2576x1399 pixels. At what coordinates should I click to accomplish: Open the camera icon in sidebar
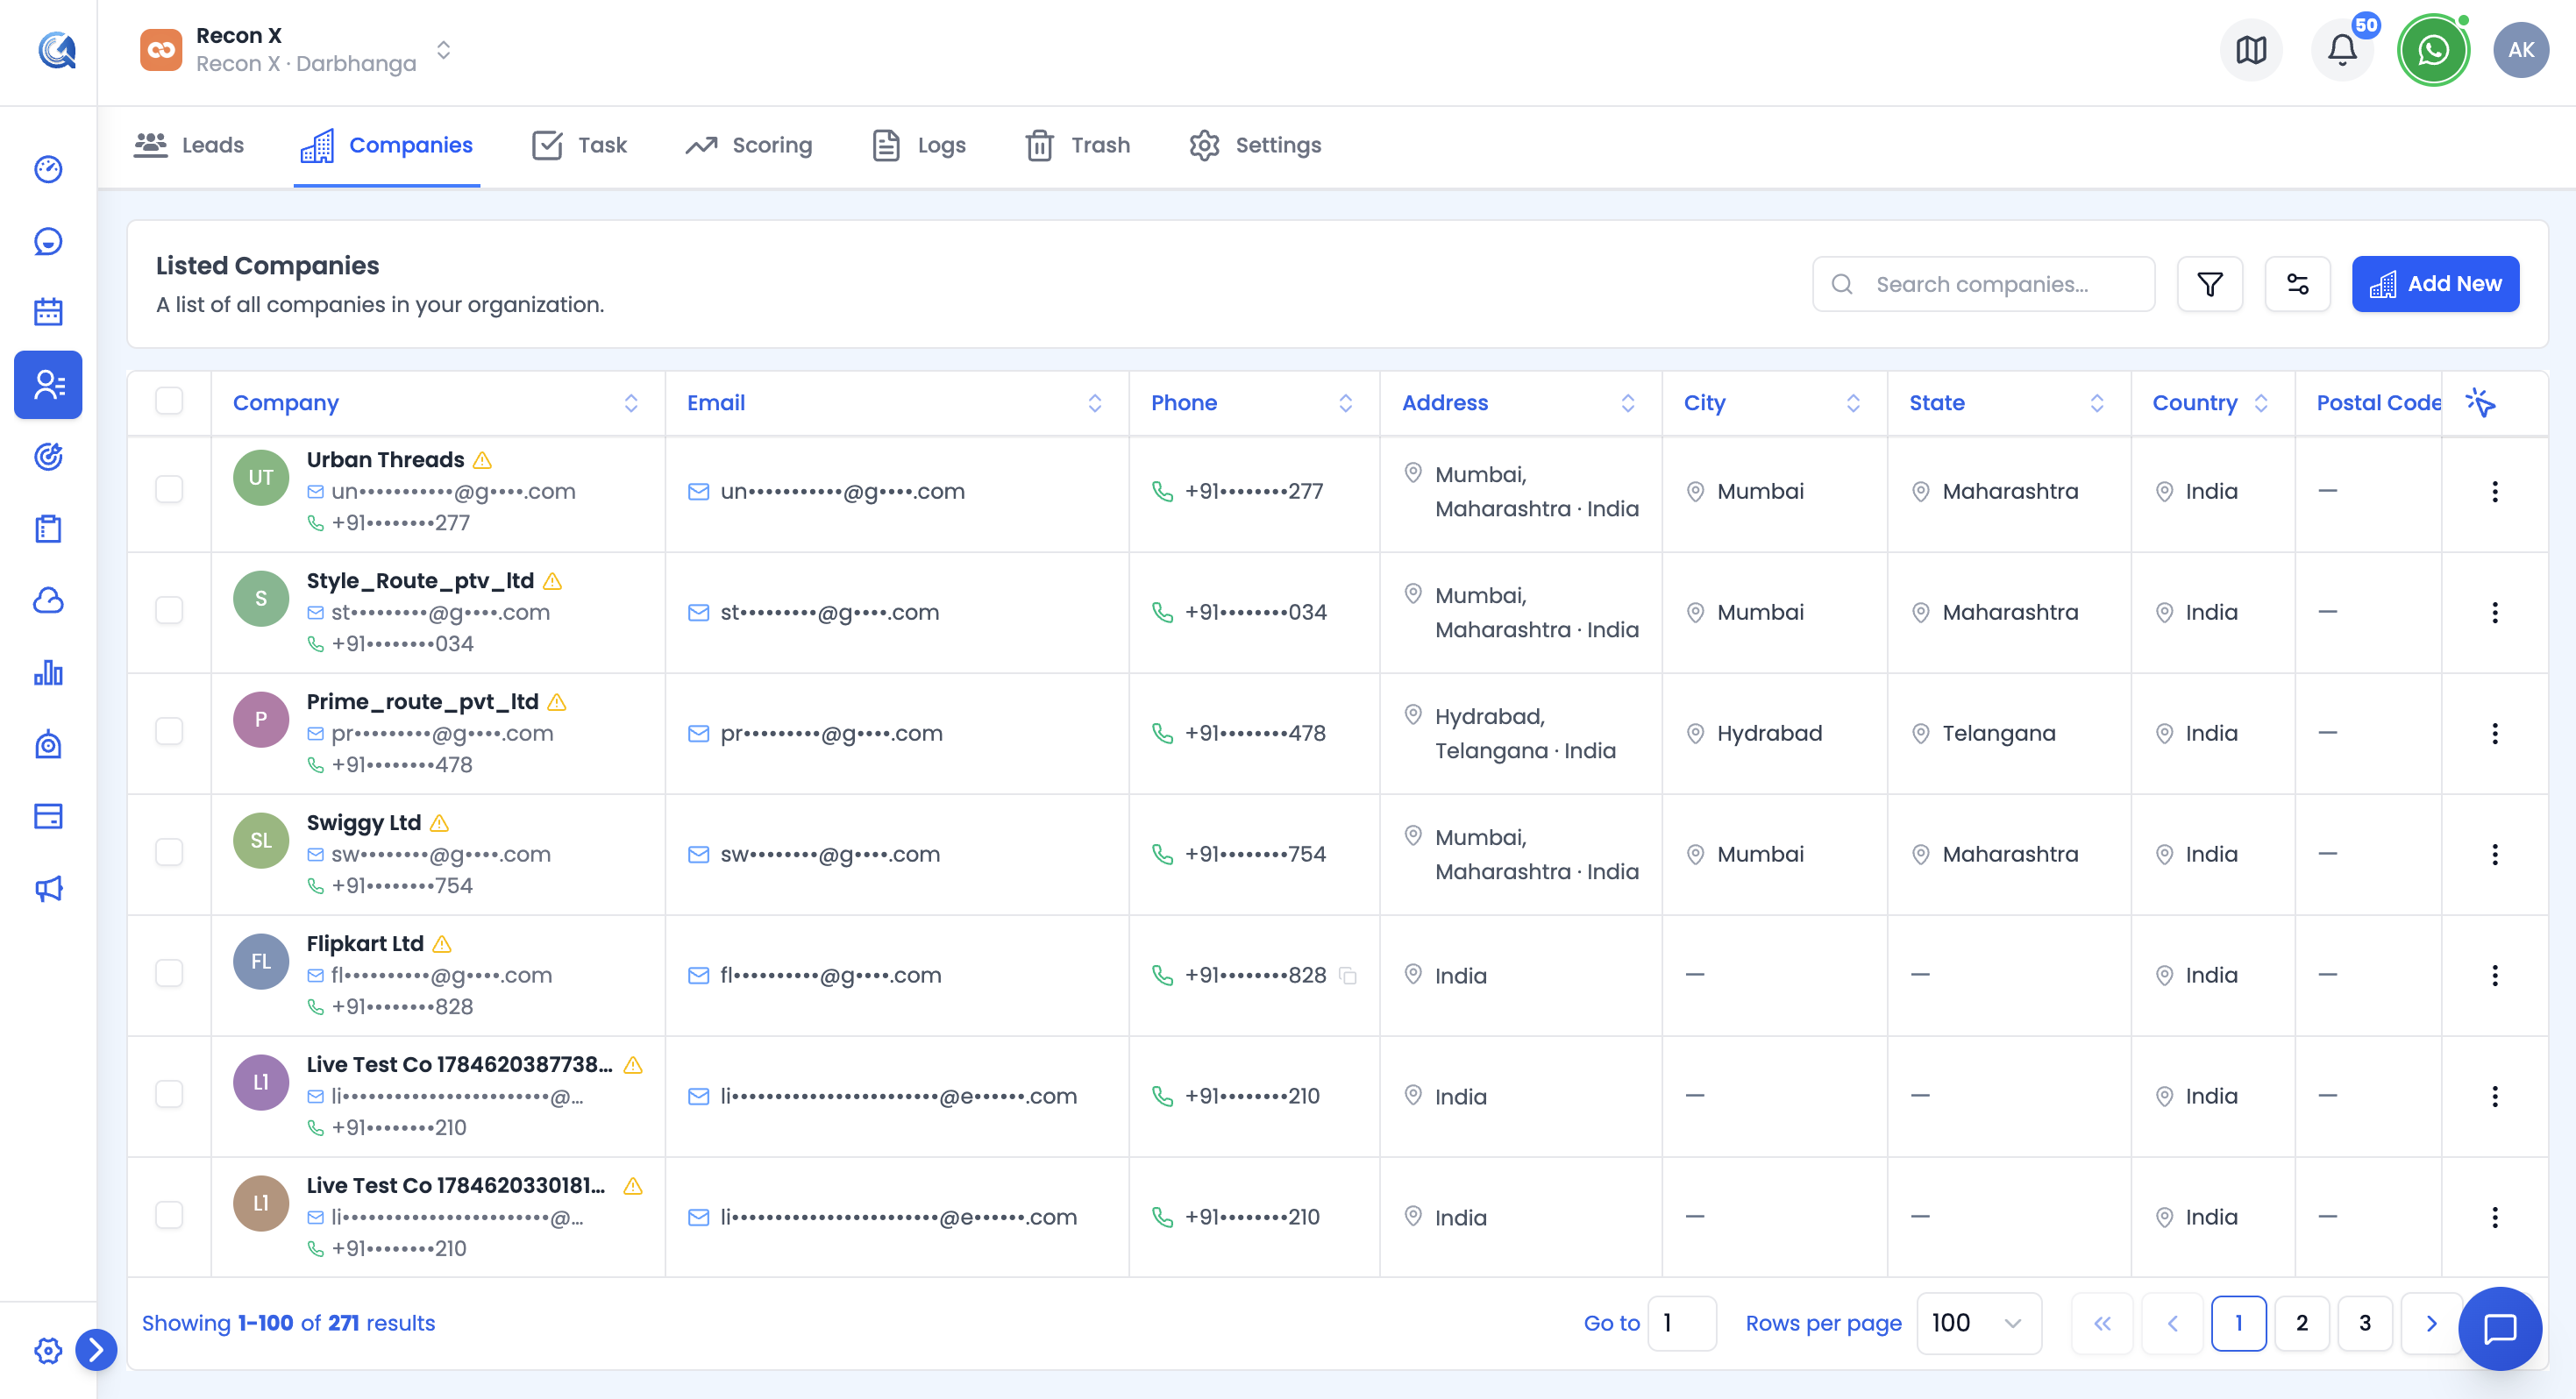[48, 744]
